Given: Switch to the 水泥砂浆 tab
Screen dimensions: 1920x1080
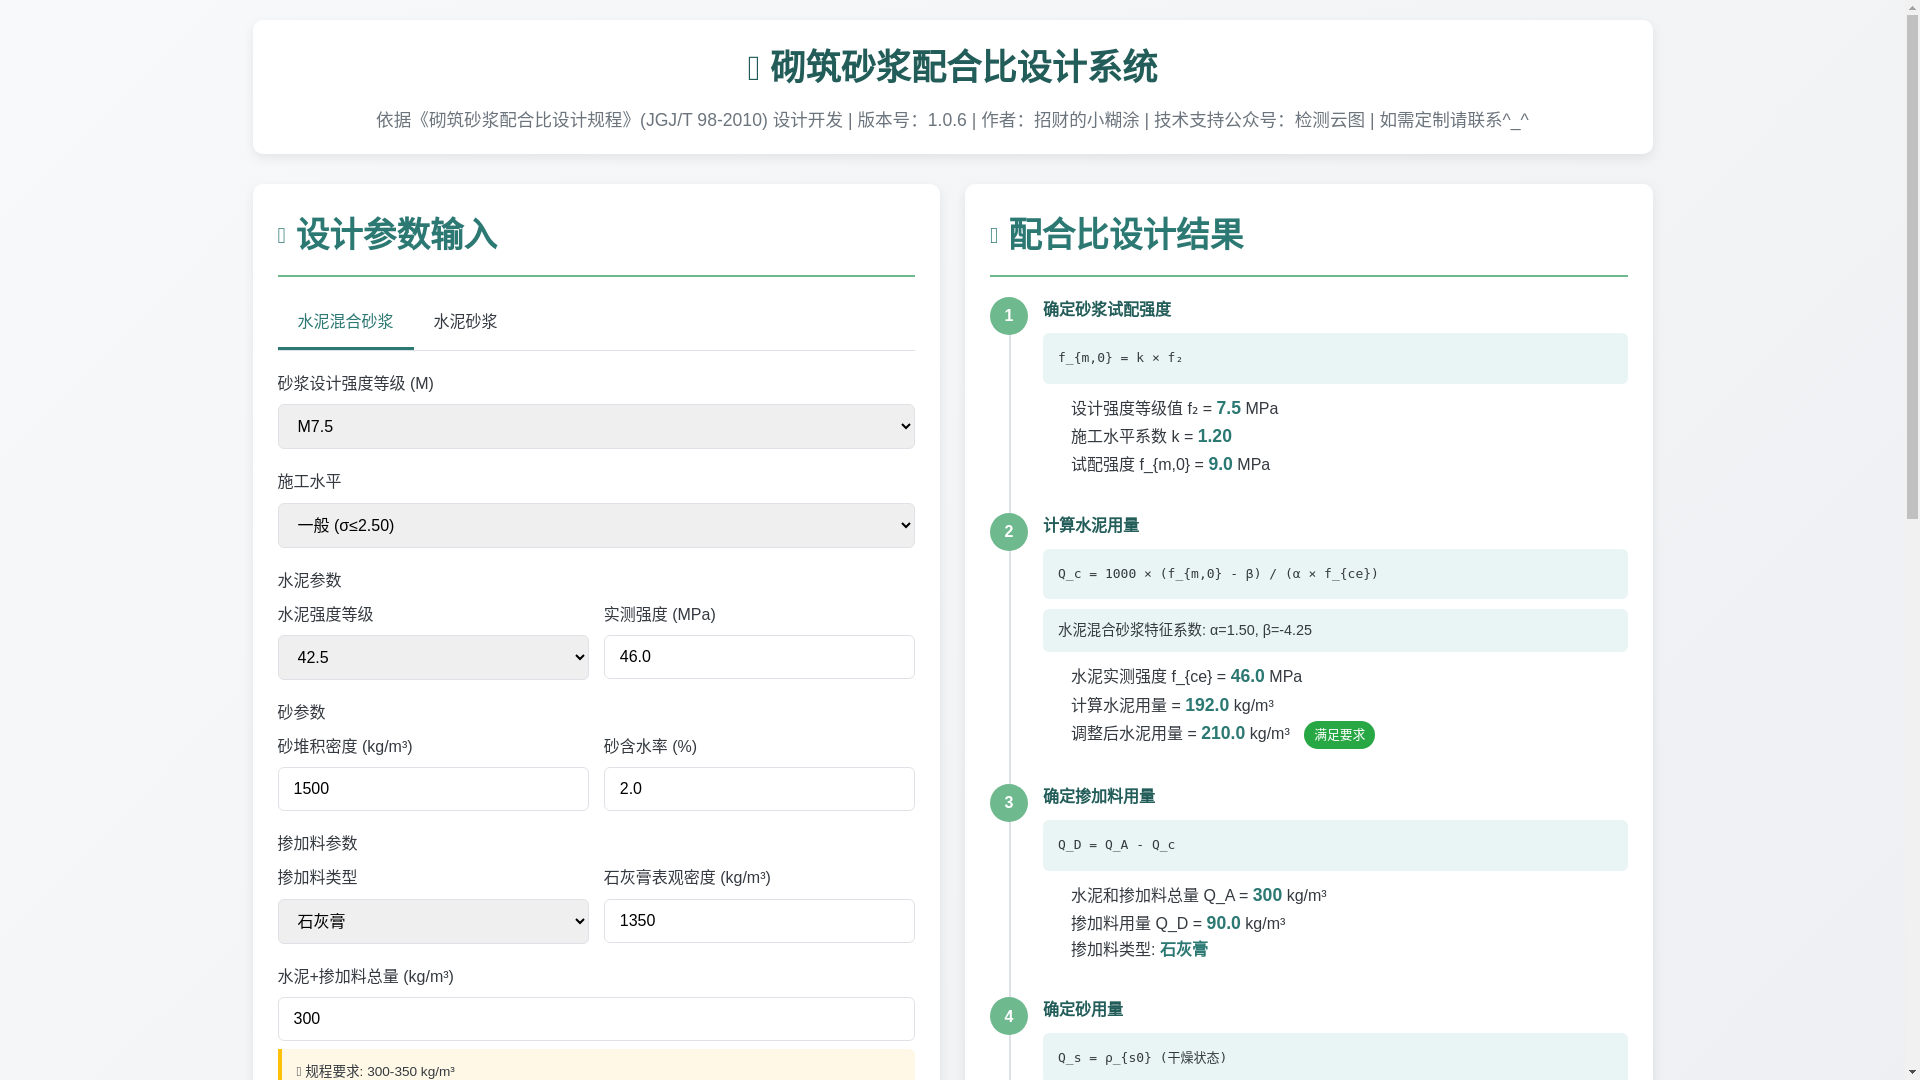Looking at the screenshot, I should click(x=465, y=322).
